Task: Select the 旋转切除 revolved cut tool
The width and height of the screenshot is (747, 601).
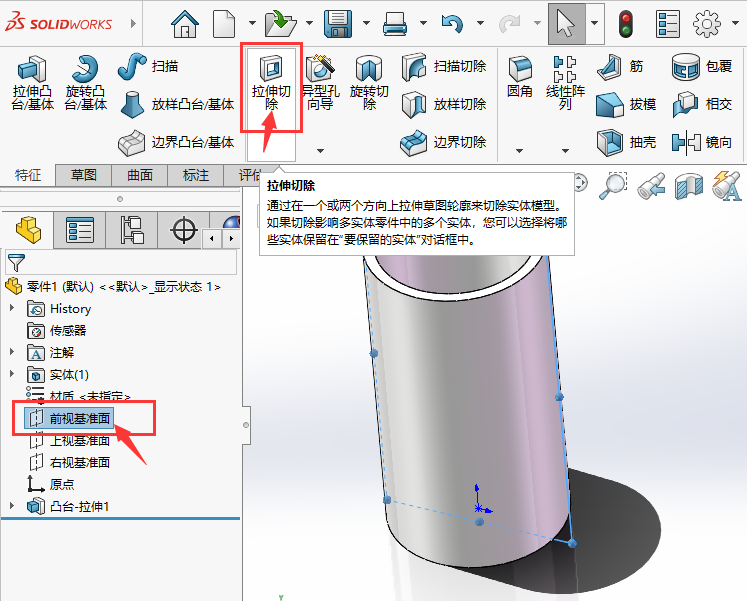Action: (x=369, y=82)
